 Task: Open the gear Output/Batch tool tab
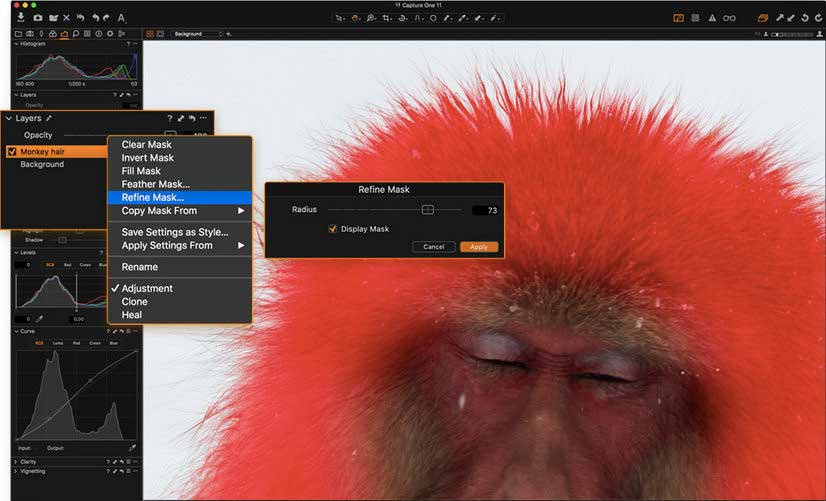point(110,34)
